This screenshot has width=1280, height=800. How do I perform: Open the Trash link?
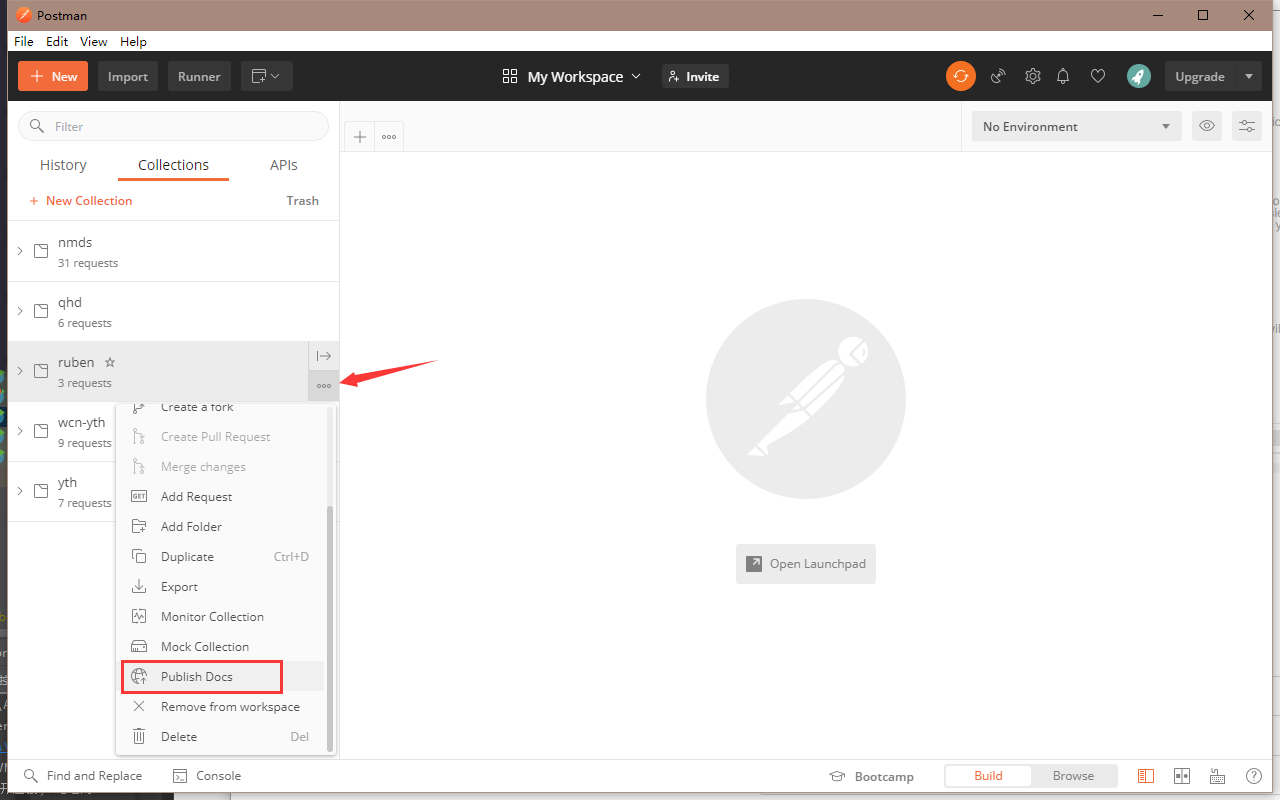click(302, 201)
